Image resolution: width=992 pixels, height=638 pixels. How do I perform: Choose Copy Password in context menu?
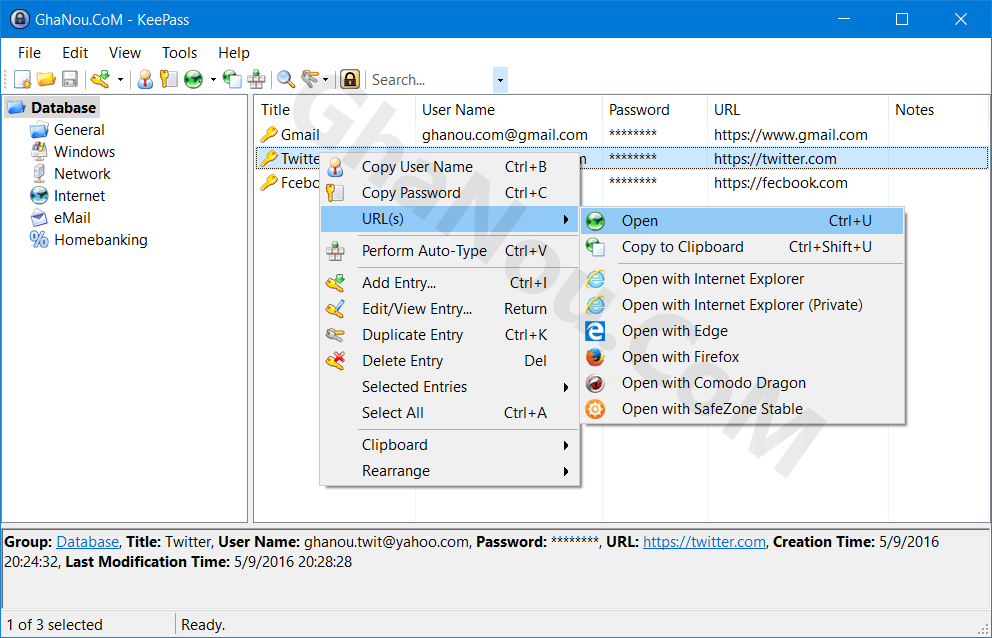450,193
